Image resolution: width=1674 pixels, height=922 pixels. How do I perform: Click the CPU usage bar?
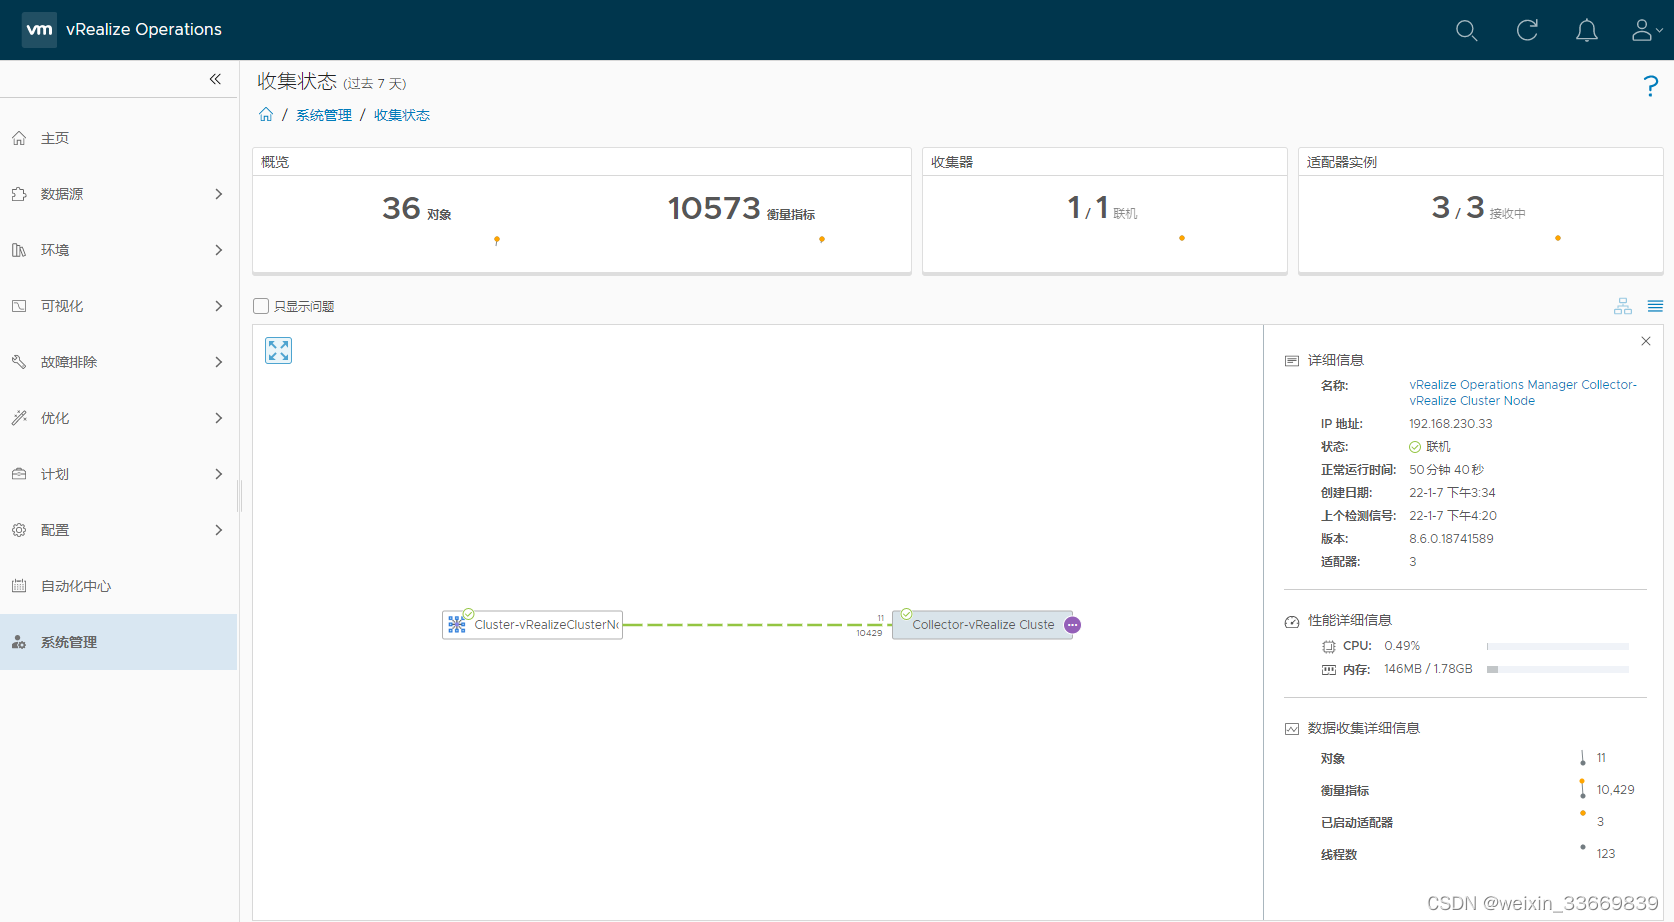coord(1558,646)
